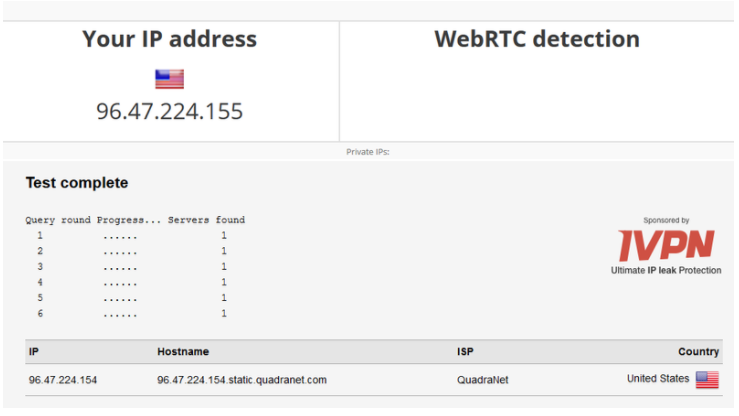The image size is (739, 416).
Task: Click the US flag in Country column
Action: point(707,380)
